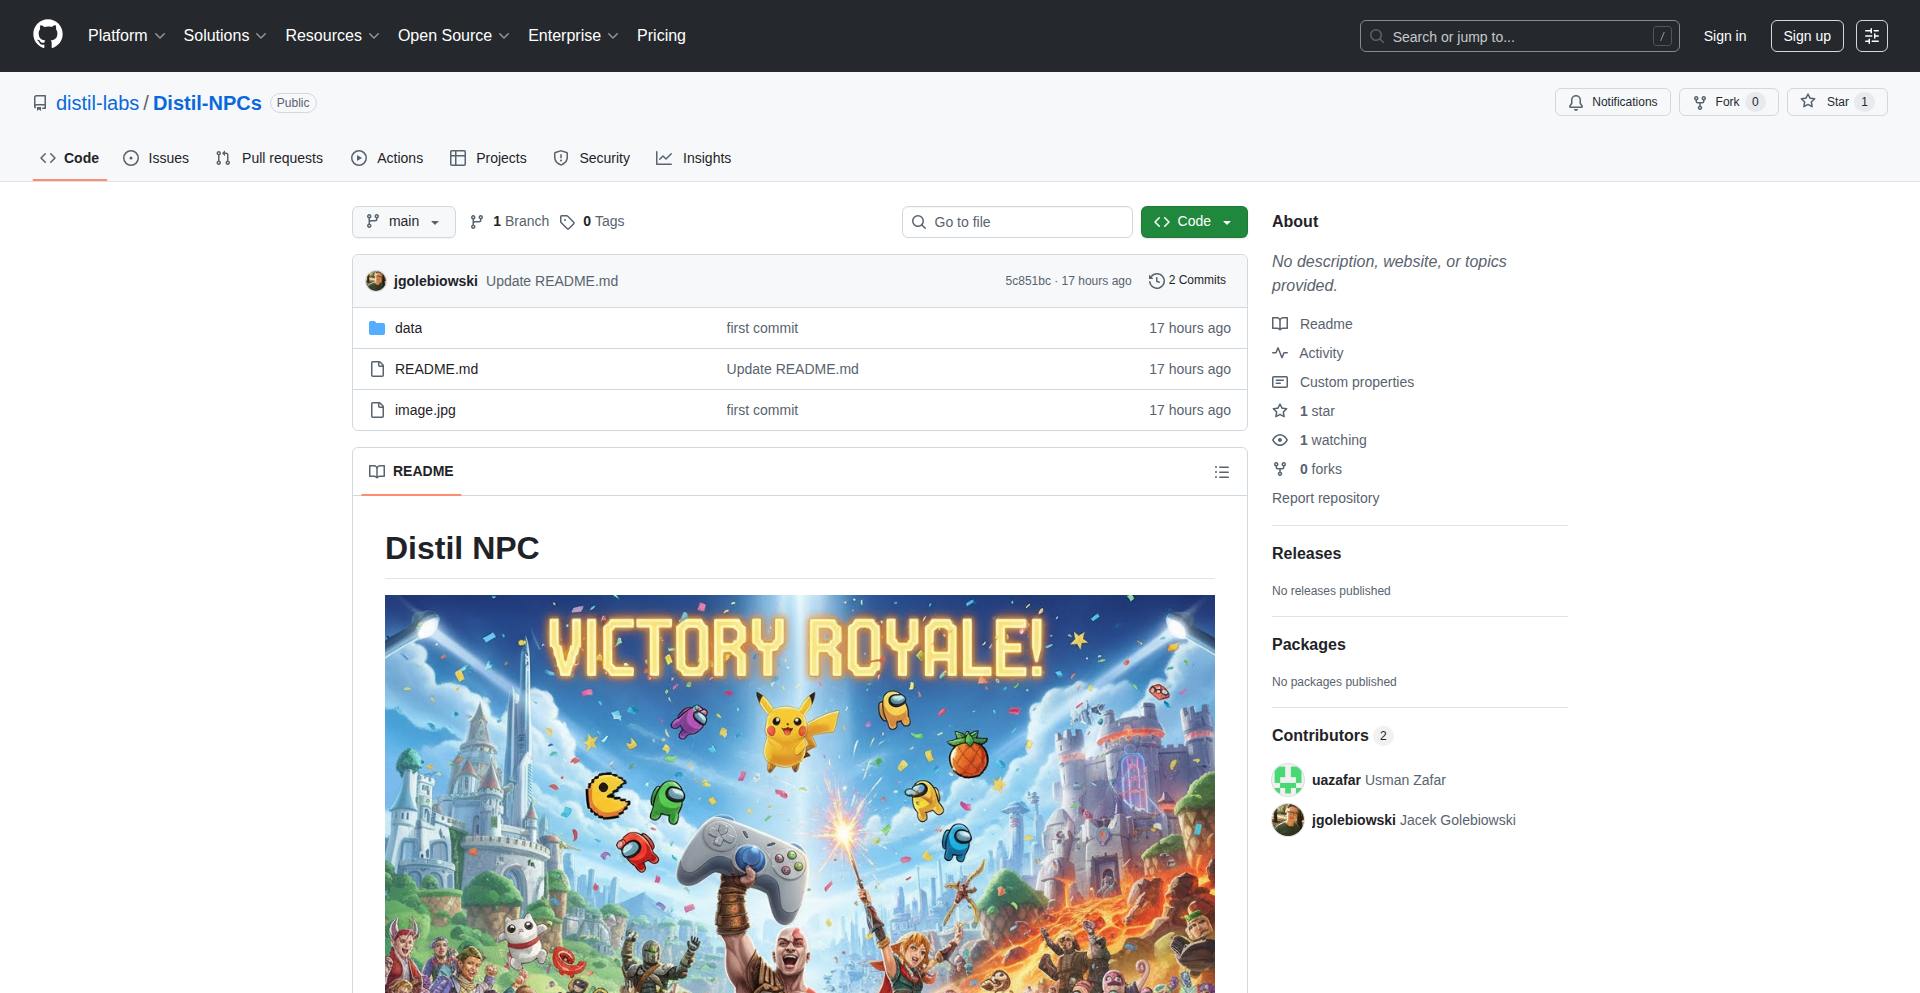Expand the Enterprise menu
Image resolution: width=1920 pixels, height=993 pixels.
pyautogui.click(x=573, y=35)
